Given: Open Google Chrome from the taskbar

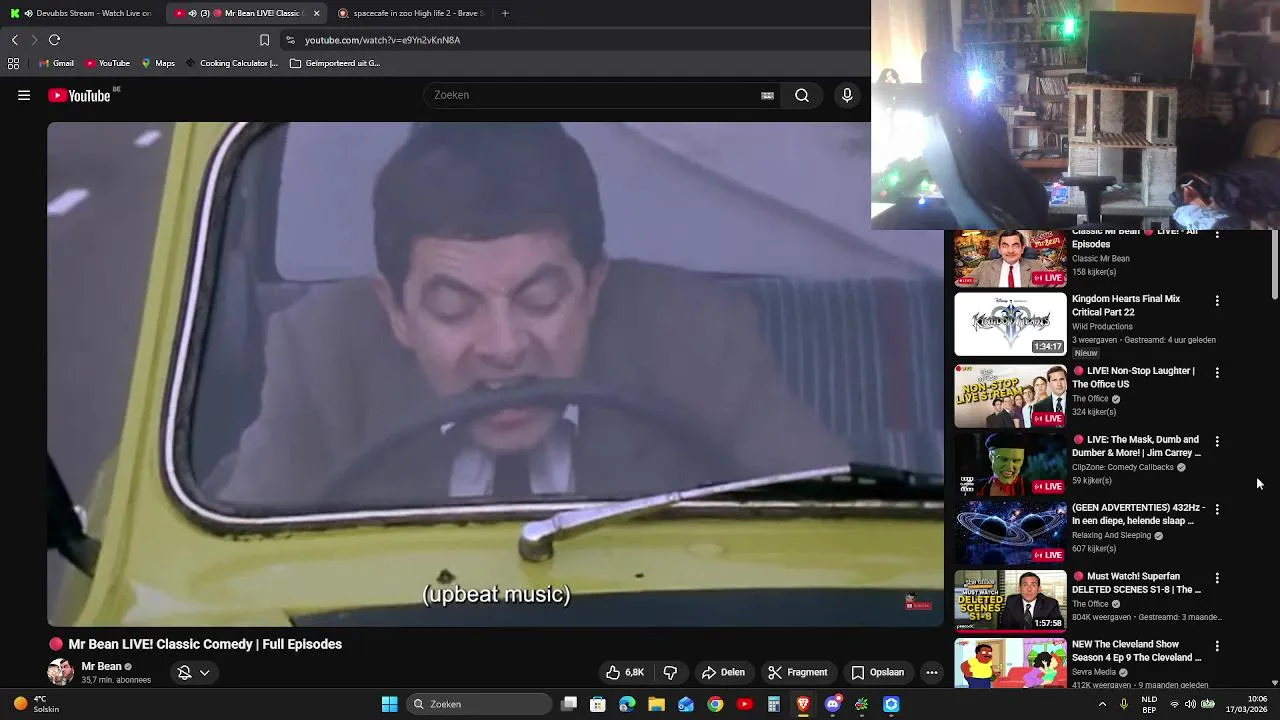Looking at the screenshot, I should (715, 704).
